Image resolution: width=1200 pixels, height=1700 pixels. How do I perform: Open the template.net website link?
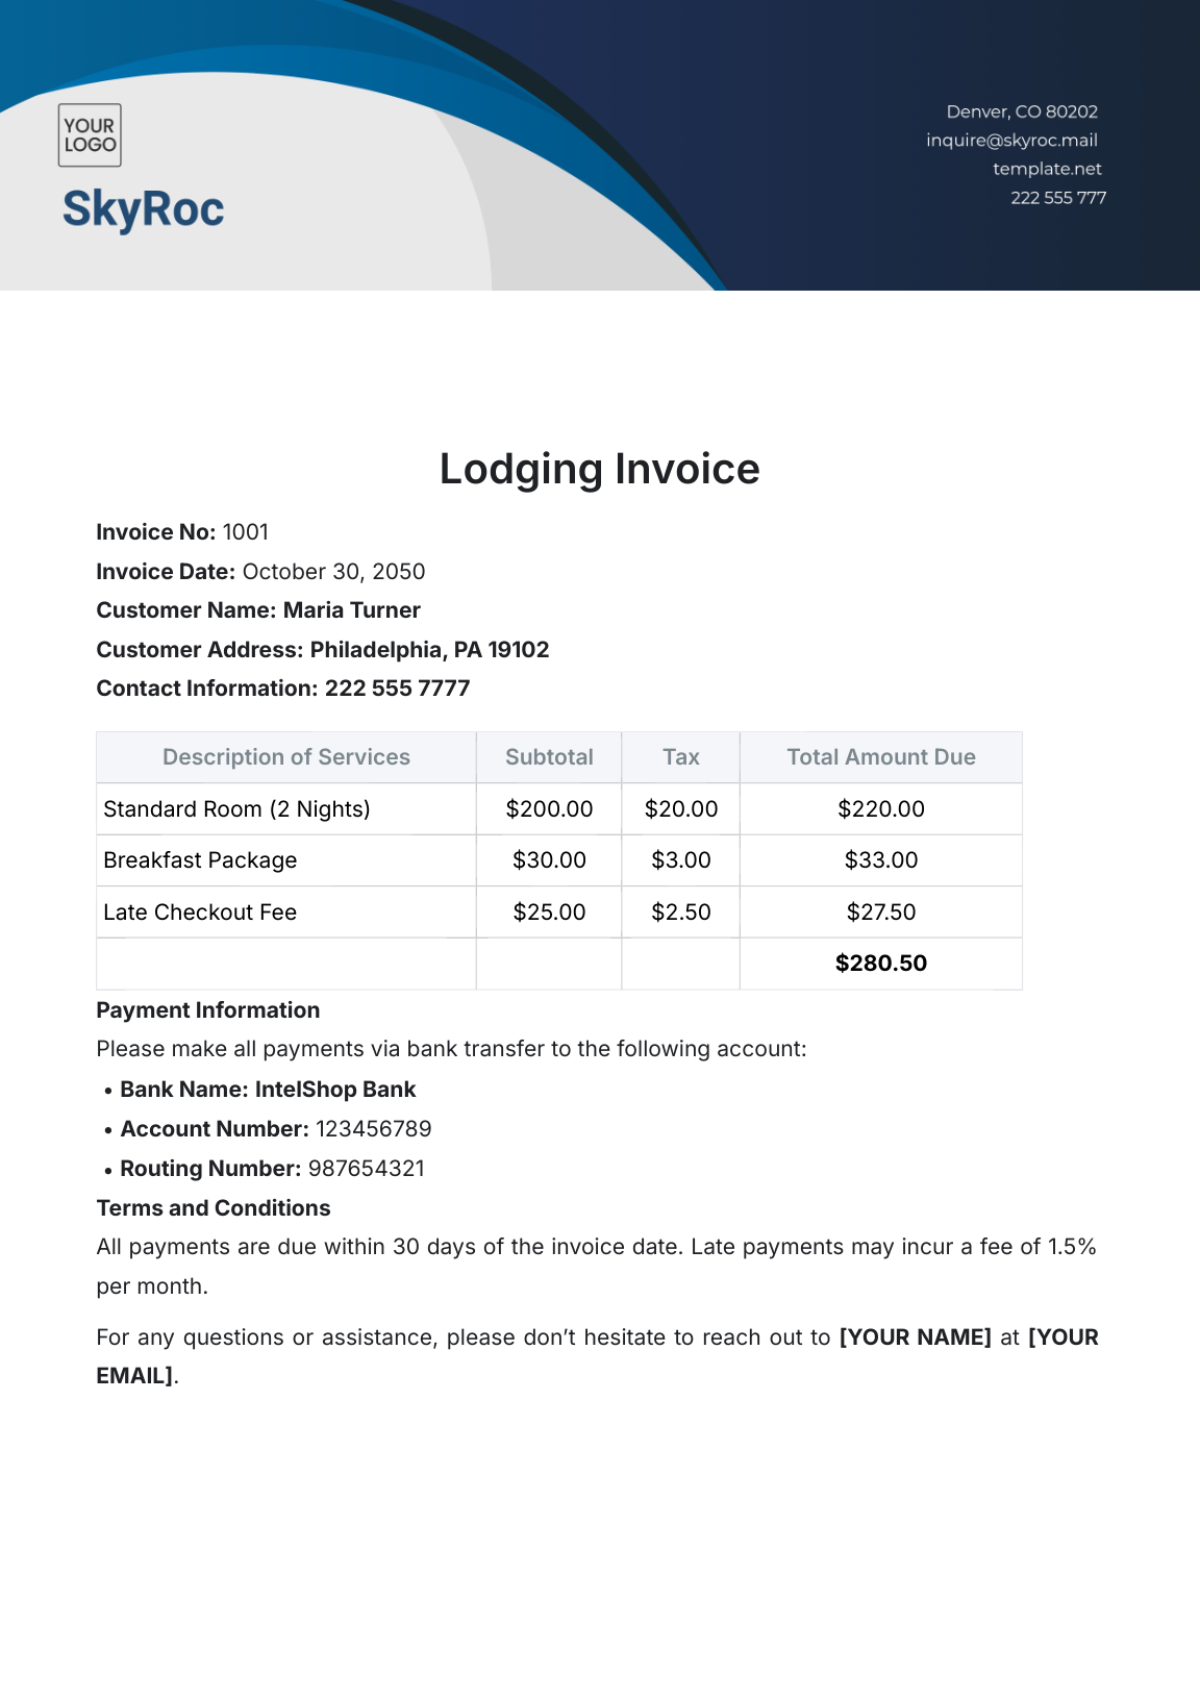1046,169
